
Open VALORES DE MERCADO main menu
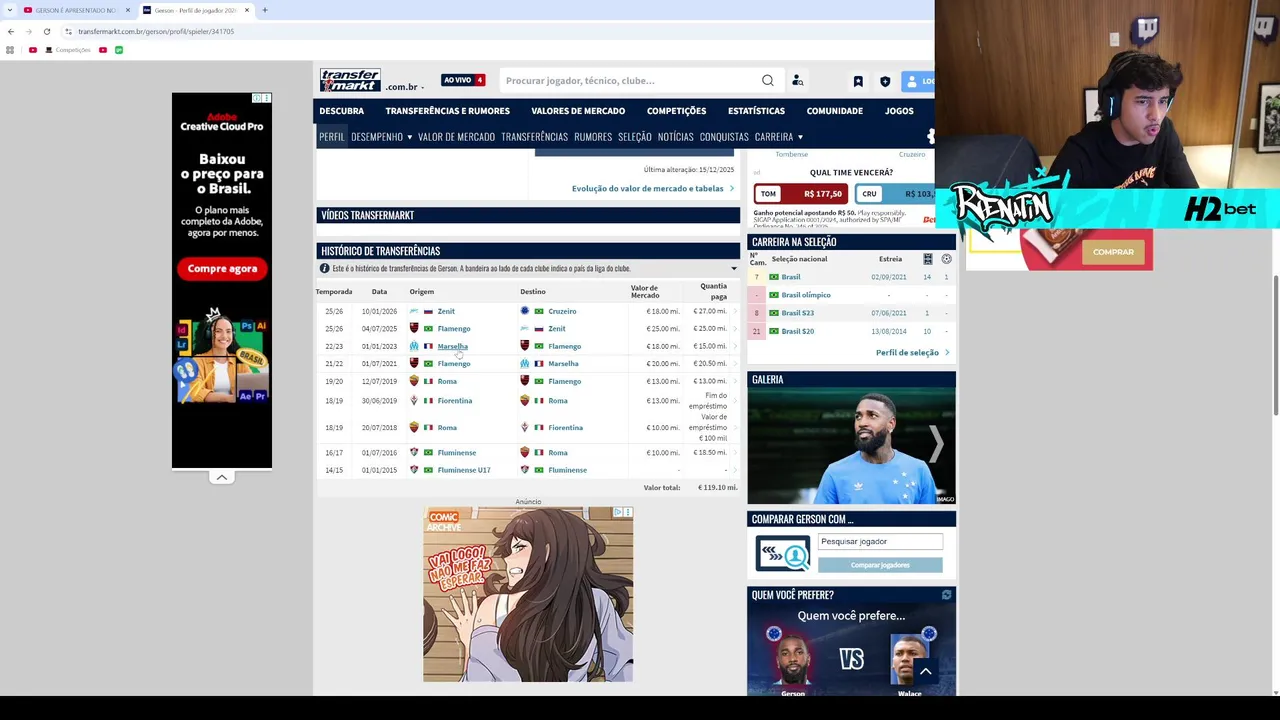pyautogui.click(x=578, y=111)
